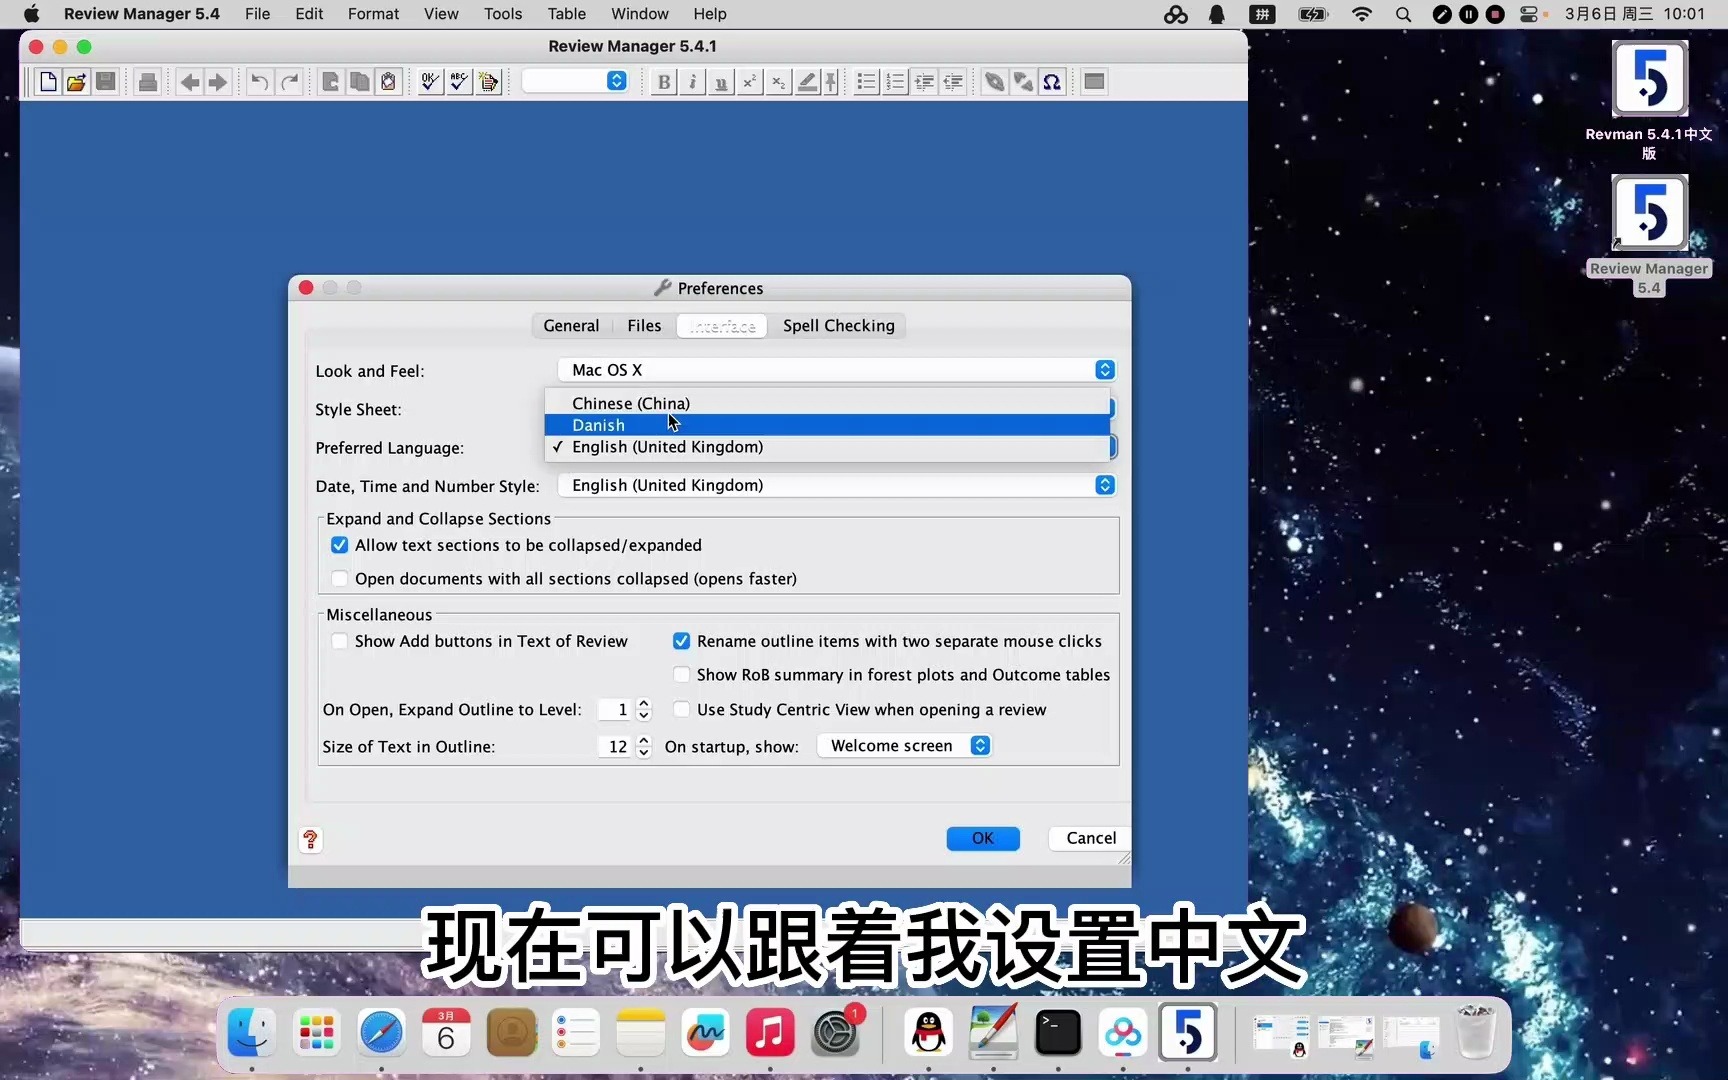The height and width of the screenshot is (1080, 1728).
Task: Enable Show Add buttons in Text of Review
Action: click(x=340, y=641)
